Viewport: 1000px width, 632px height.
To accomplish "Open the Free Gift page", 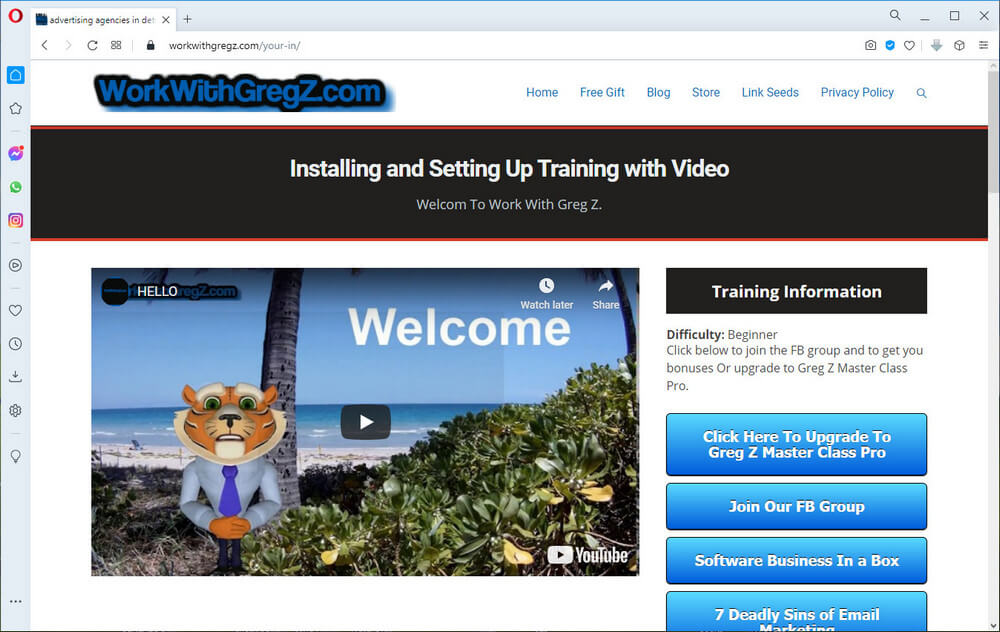I will pos(602,92).
